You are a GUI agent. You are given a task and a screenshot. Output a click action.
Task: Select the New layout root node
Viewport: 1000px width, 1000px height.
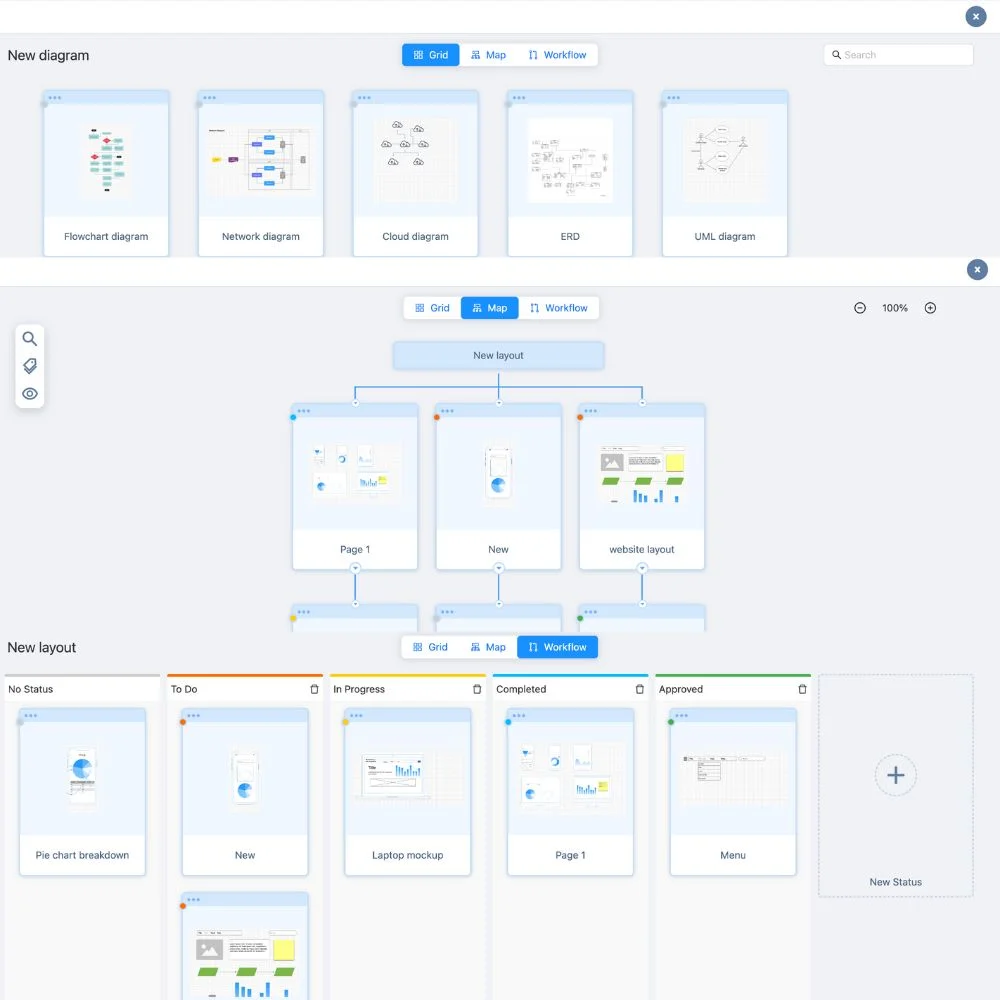[498, 355]
